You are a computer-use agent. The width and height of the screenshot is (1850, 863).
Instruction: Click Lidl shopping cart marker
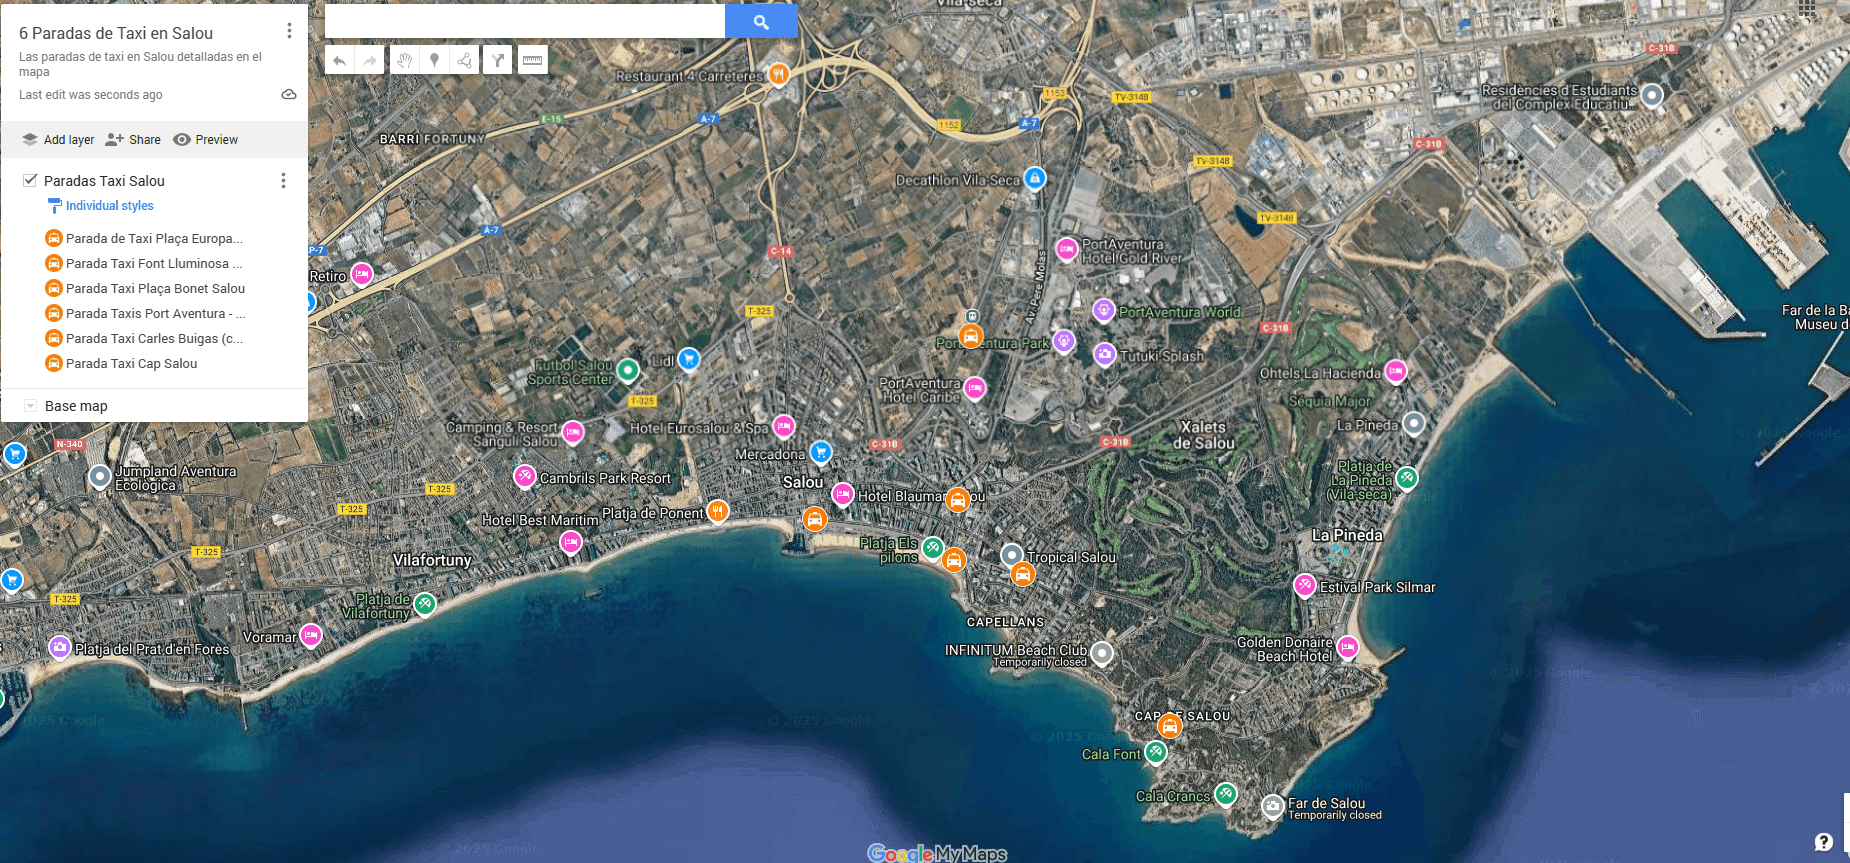coord(689,358)
